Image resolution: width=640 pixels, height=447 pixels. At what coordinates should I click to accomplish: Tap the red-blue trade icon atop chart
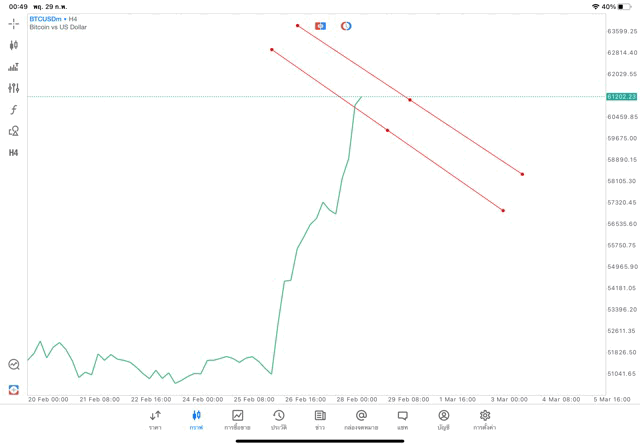coord(320,26)
